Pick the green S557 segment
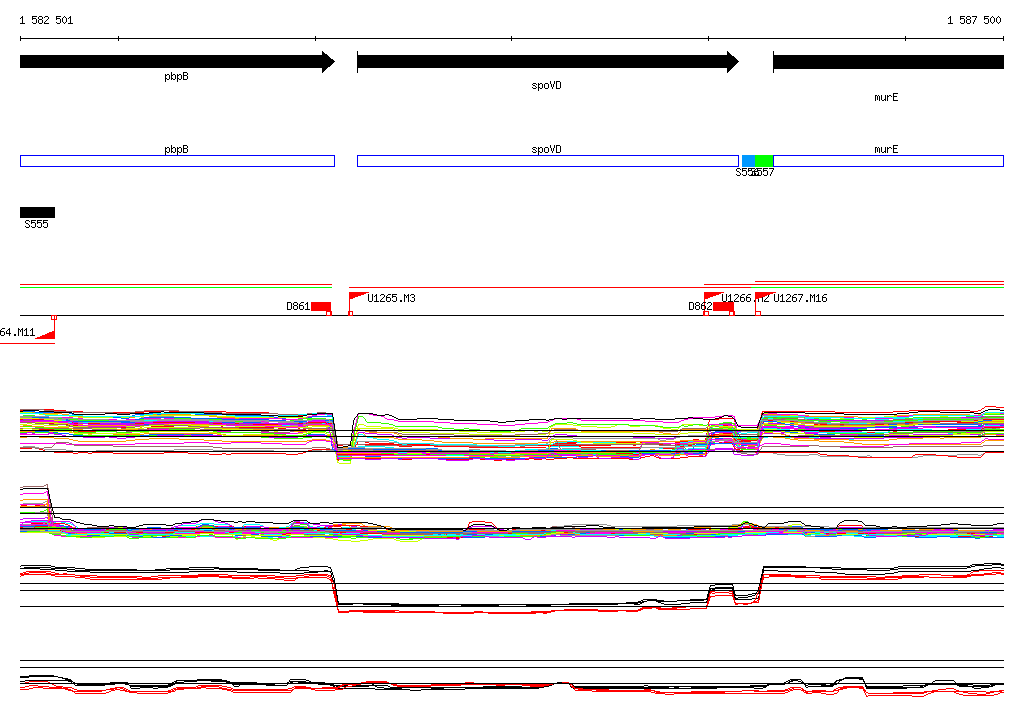 click(764, 161)
